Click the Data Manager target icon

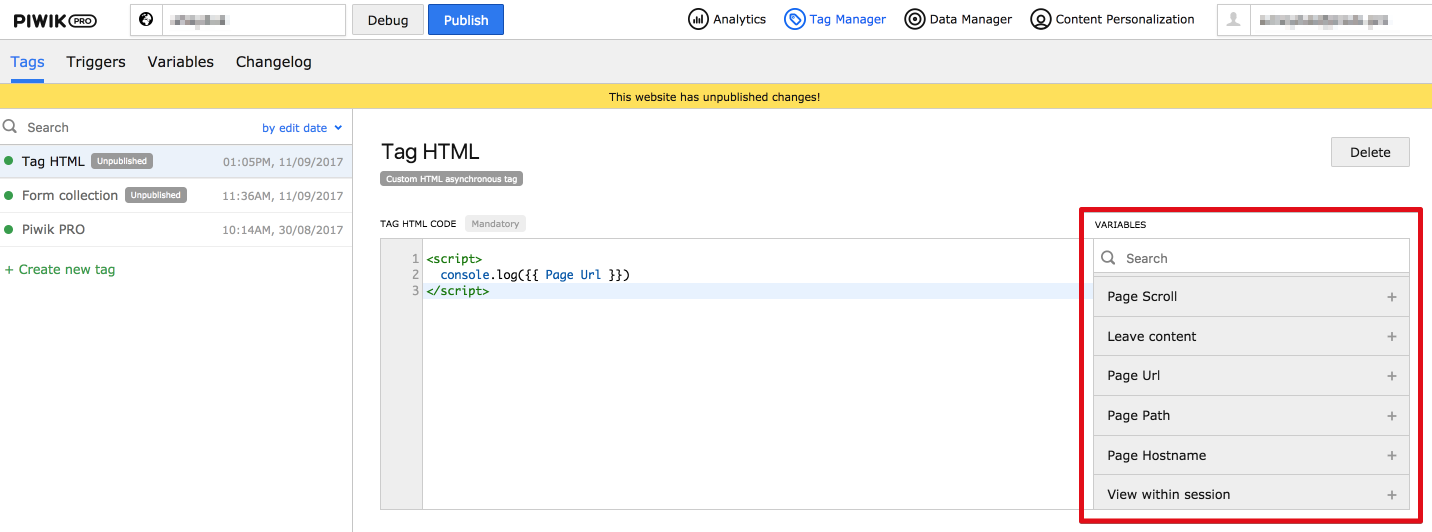(914, 19)
